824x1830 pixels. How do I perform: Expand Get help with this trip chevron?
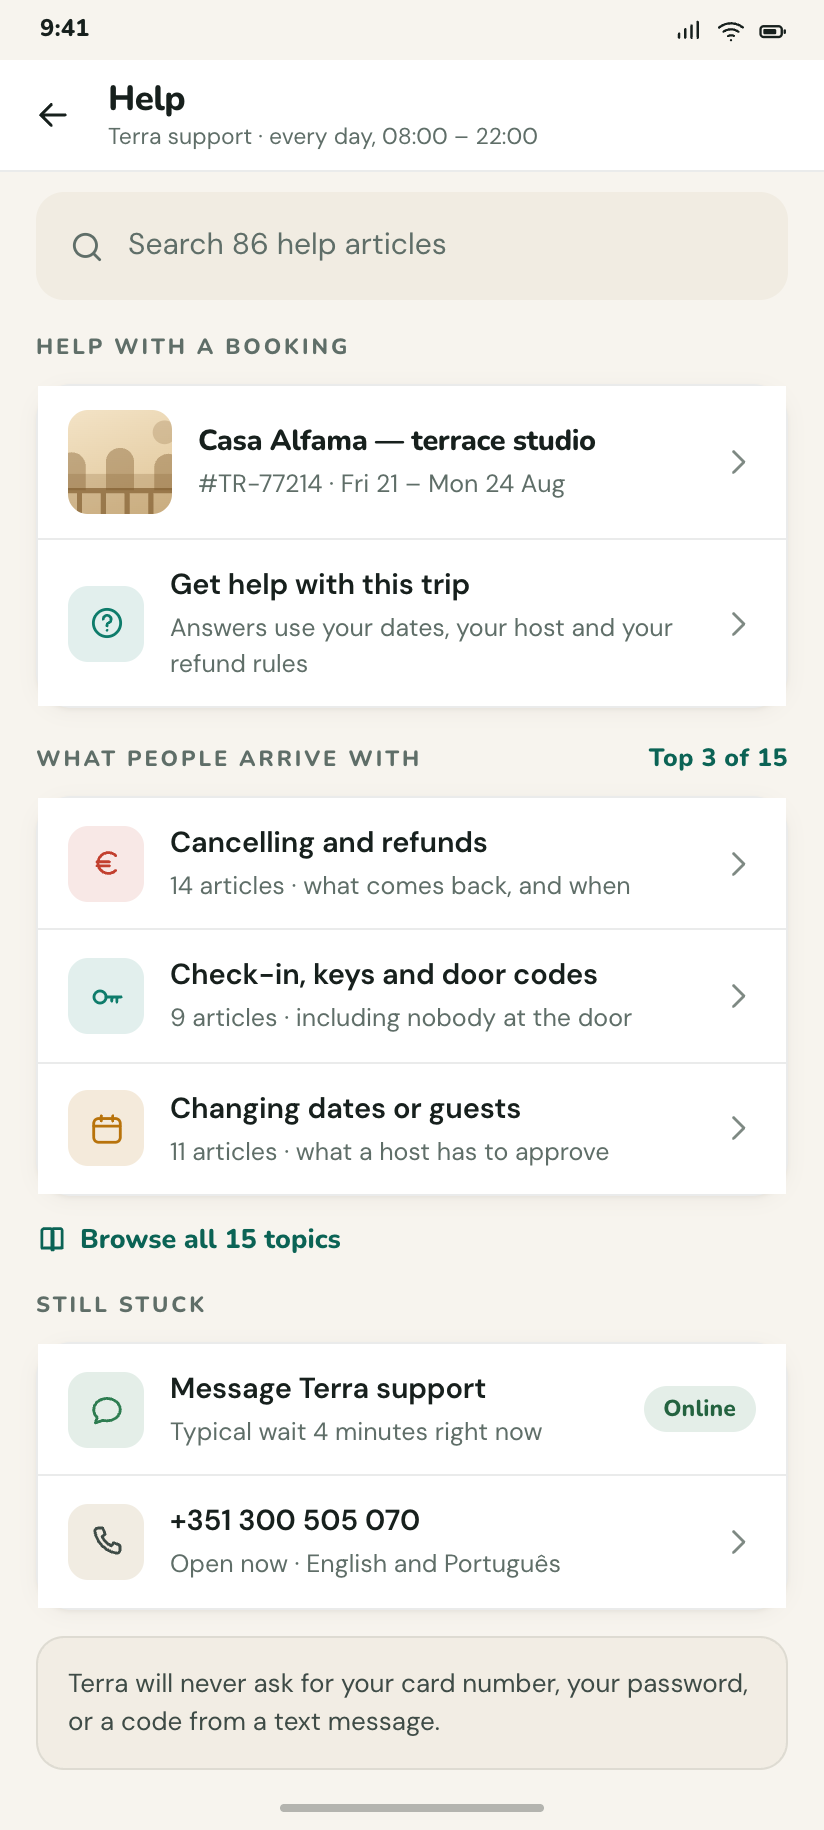pos(738,624)
